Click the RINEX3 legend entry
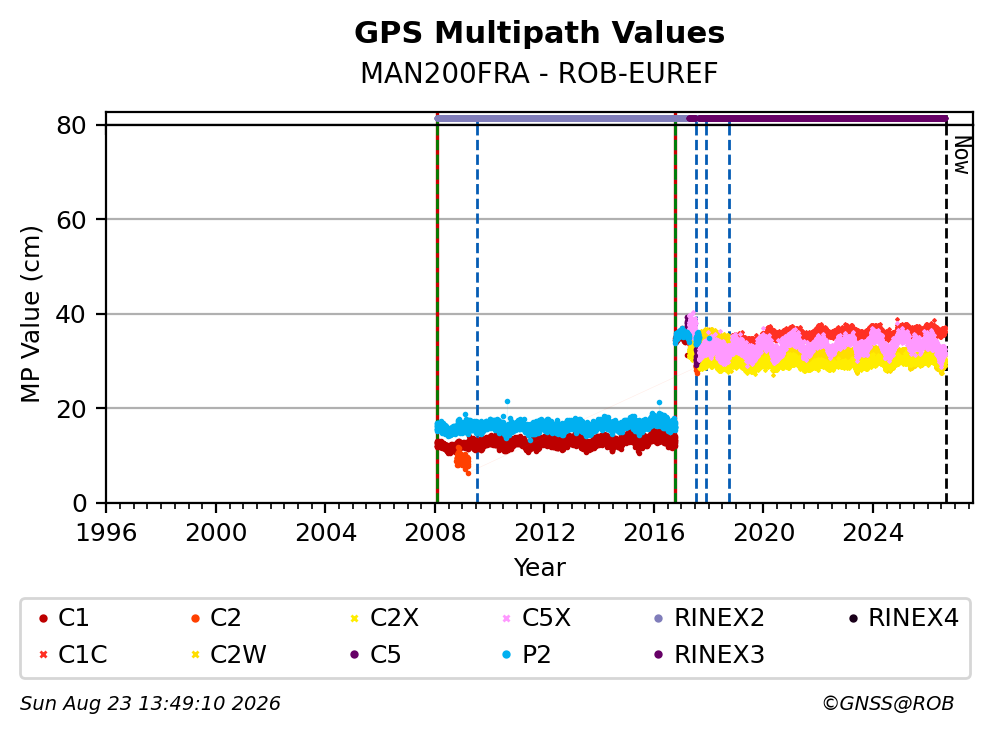 (709, 654)
